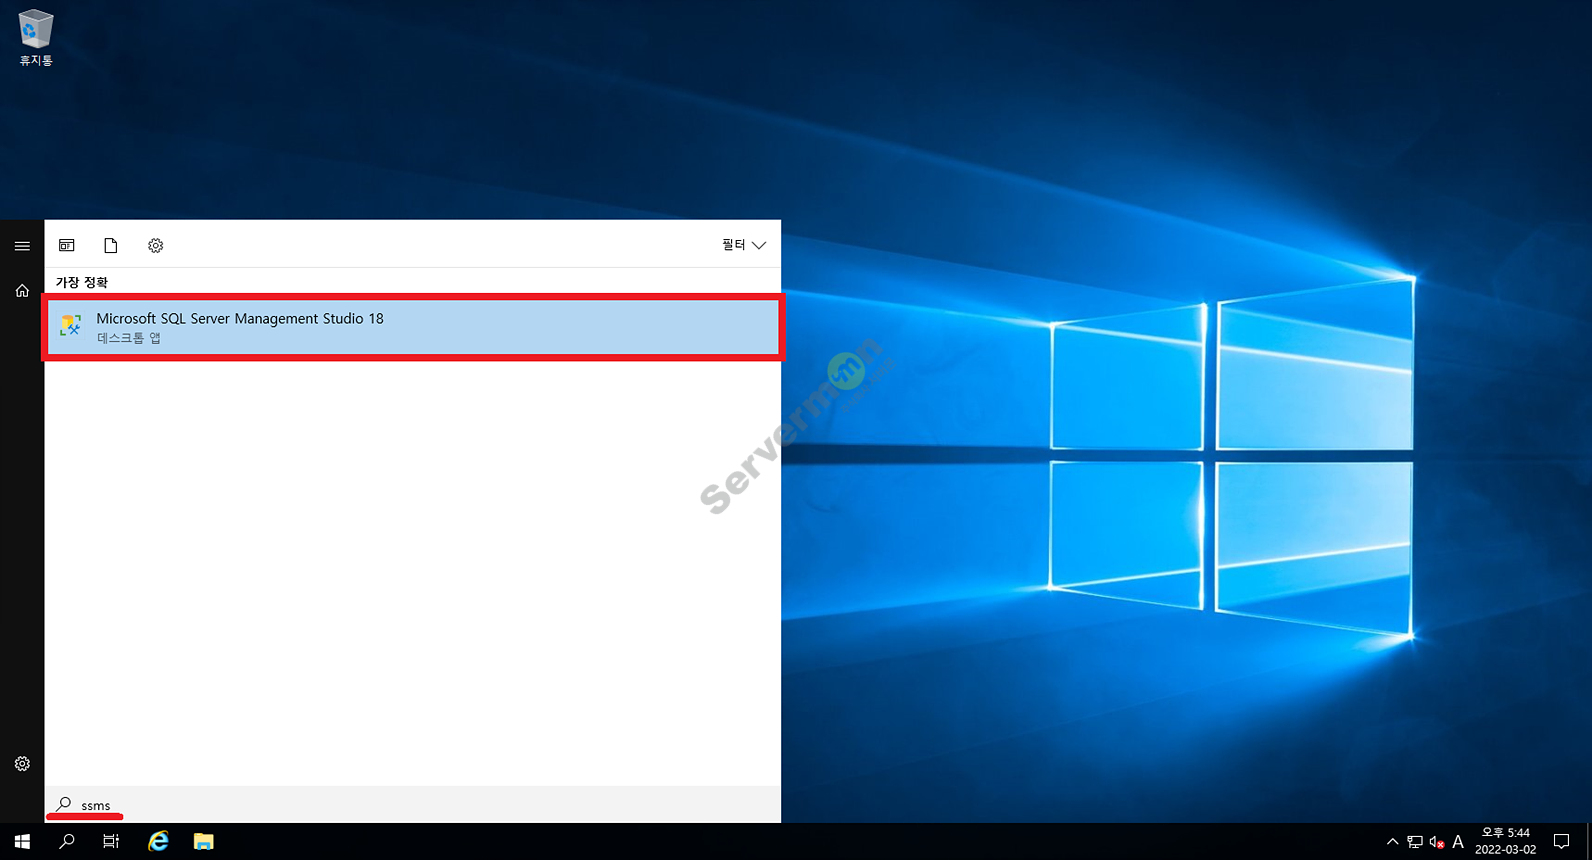Open the 필터 dropdown
The width and height of the screenshot is (1592, 860).
744,245
